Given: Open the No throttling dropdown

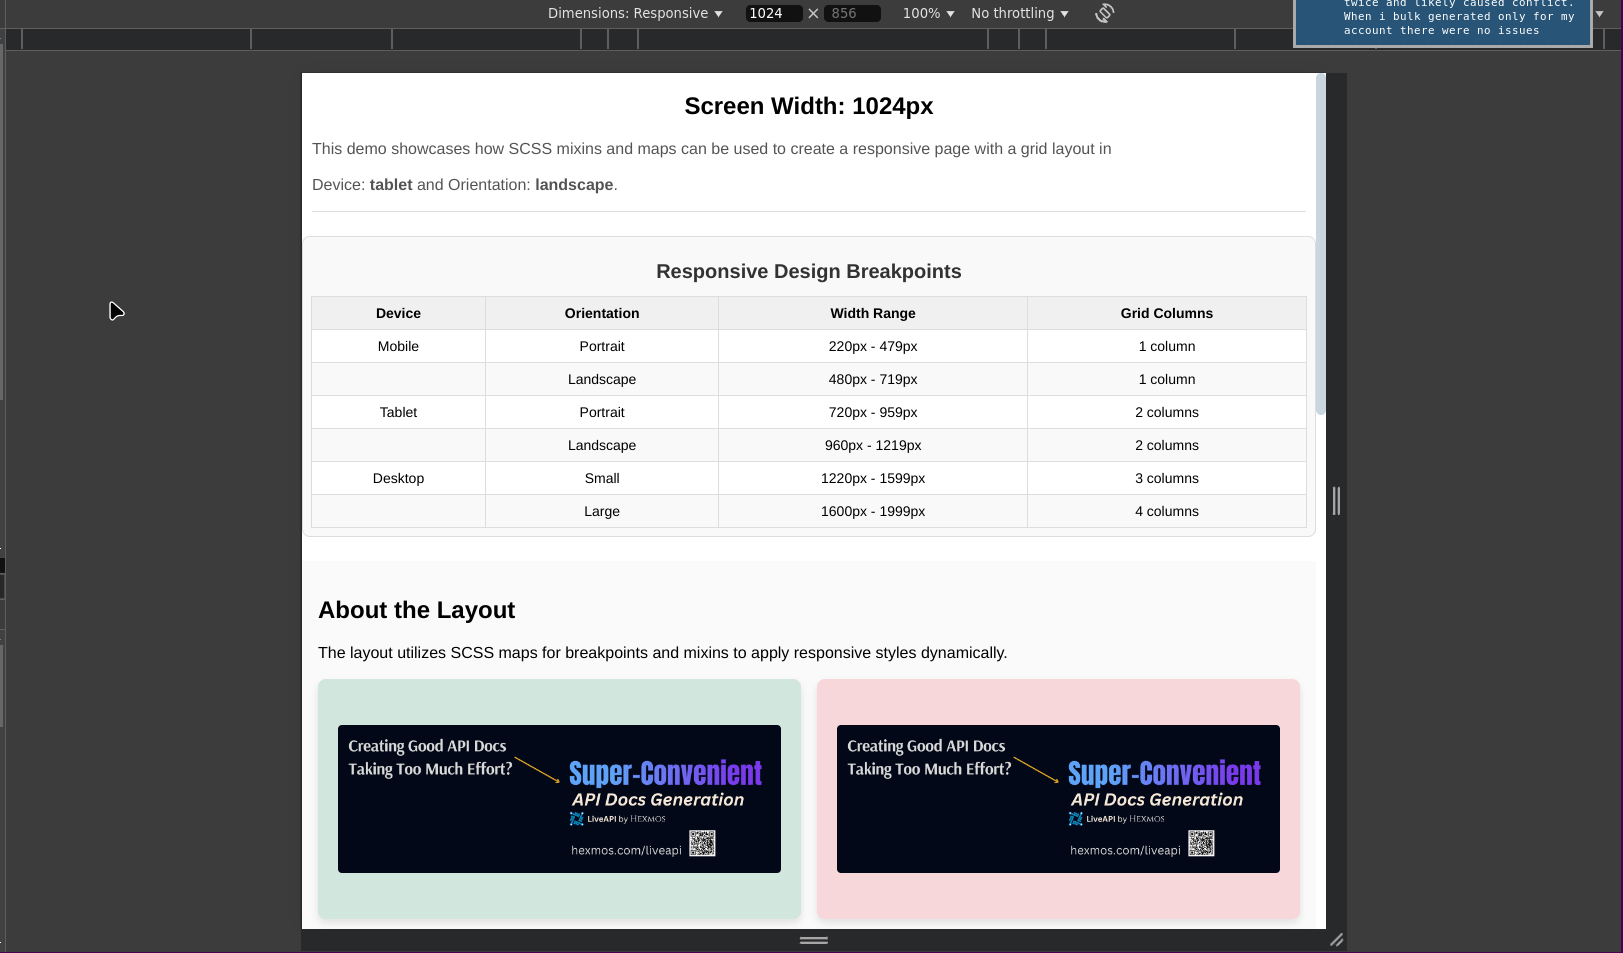Looking at the screenshot, I should pos(1020,13).
